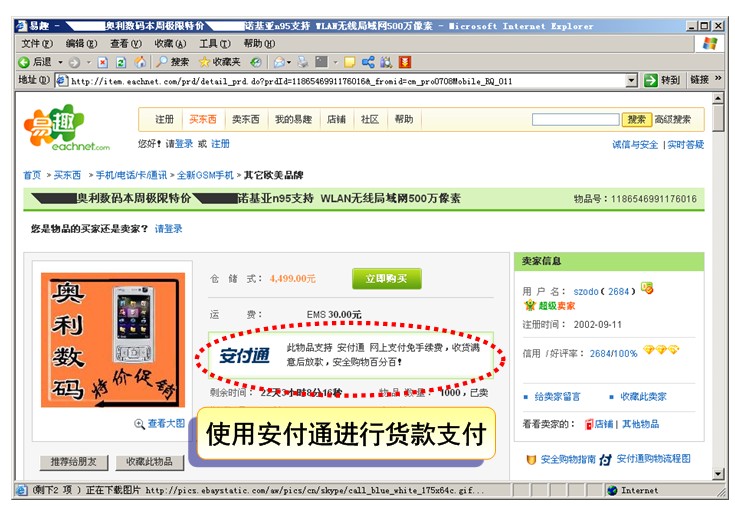Click the seller badge icon next to 2684
Screen dimensions: 735x507
(647, 288)
